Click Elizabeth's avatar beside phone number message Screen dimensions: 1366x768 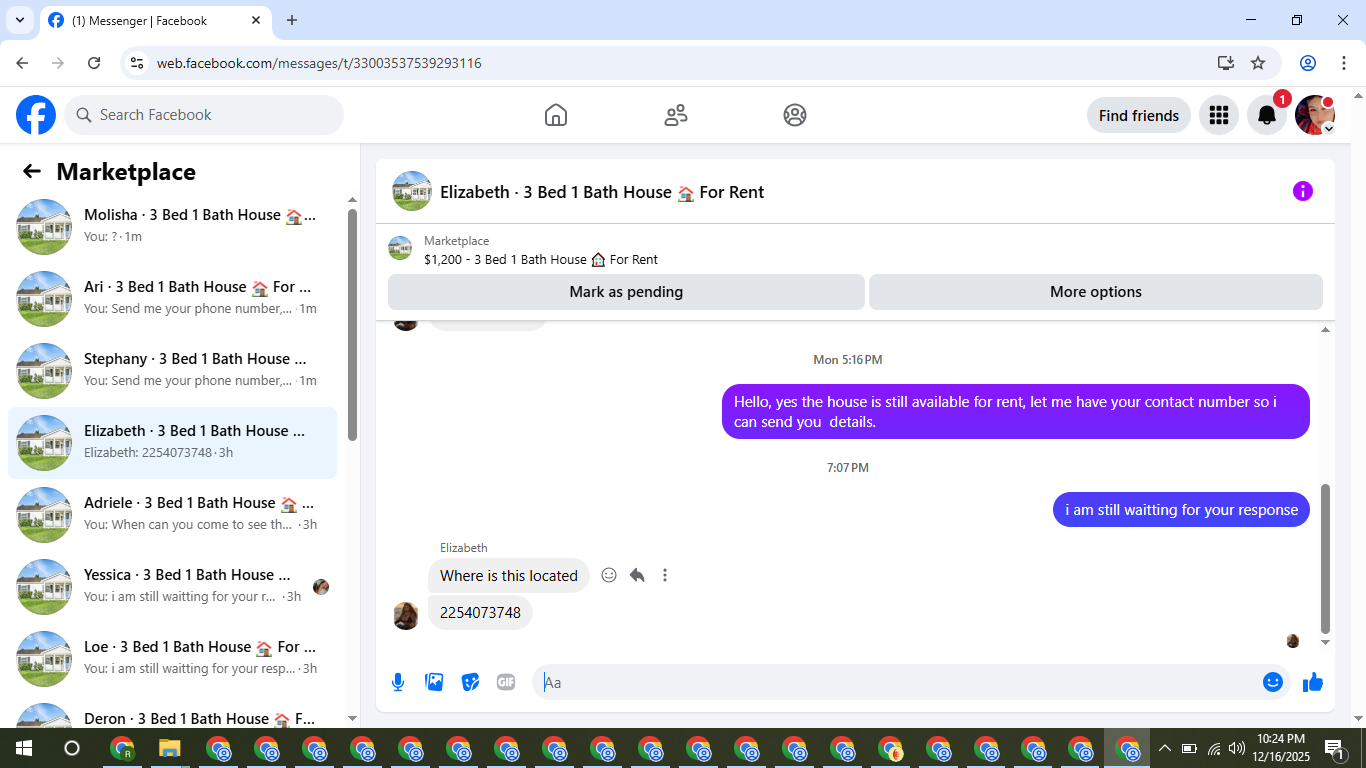click(x=406, y=615)
